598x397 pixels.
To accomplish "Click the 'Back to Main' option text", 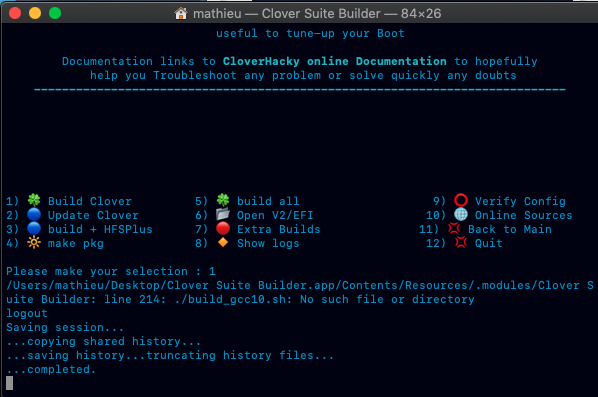I will click(510, 229).
